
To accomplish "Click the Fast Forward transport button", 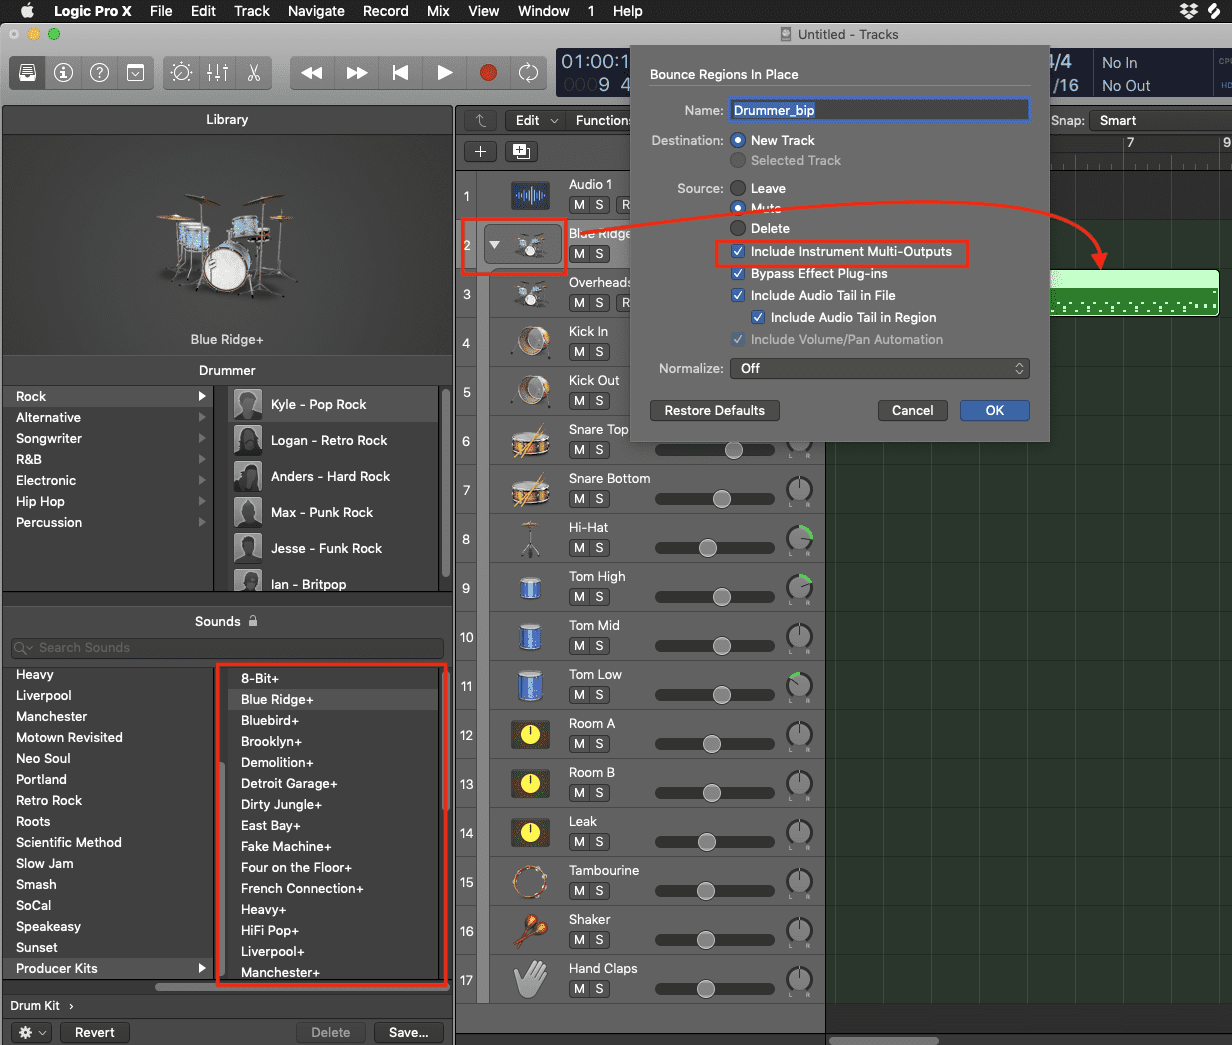I will click(x=357, y=73).
